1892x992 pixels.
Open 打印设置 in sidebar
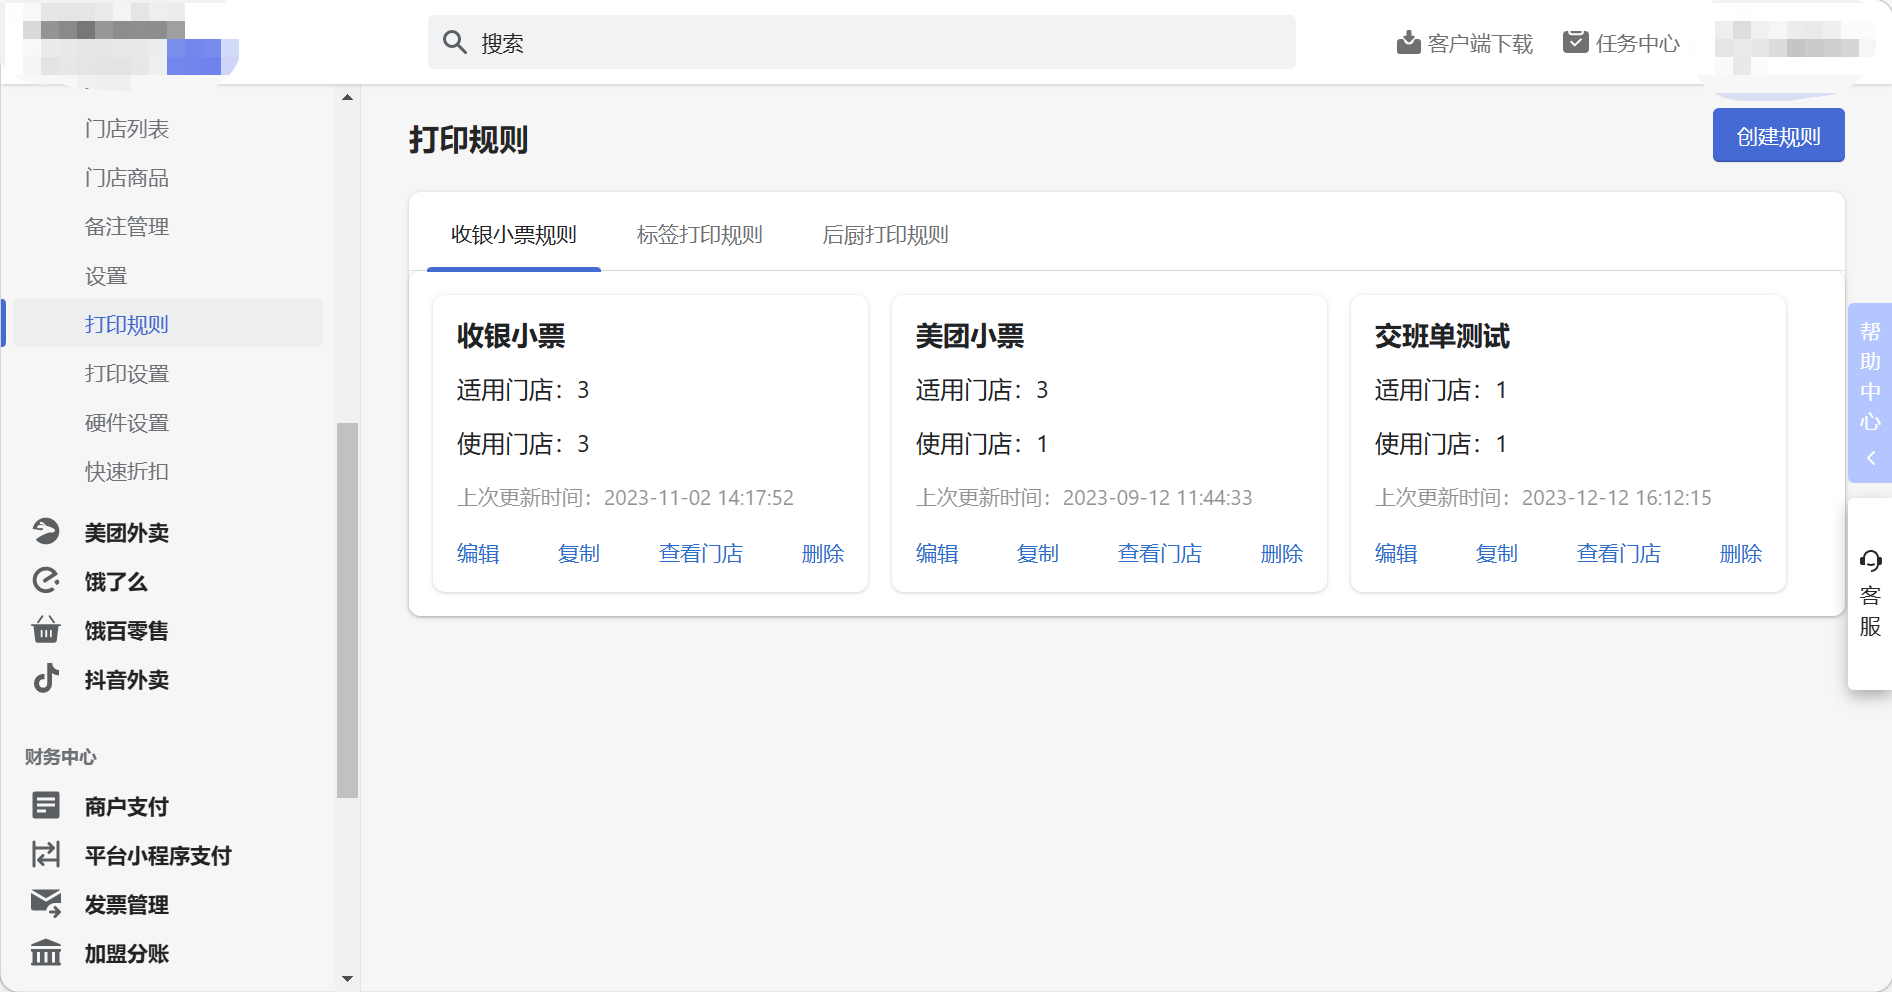[127, 374]
